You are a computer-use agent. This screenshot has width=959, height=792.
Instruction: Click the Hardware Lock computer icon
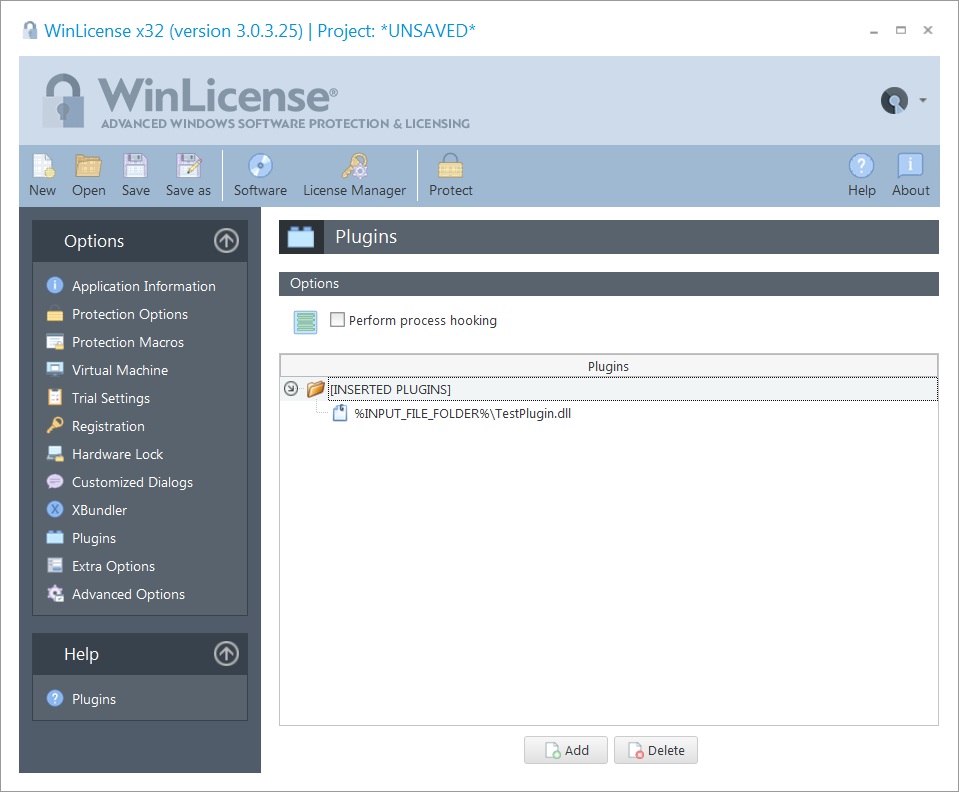click(x=55, y=453)
